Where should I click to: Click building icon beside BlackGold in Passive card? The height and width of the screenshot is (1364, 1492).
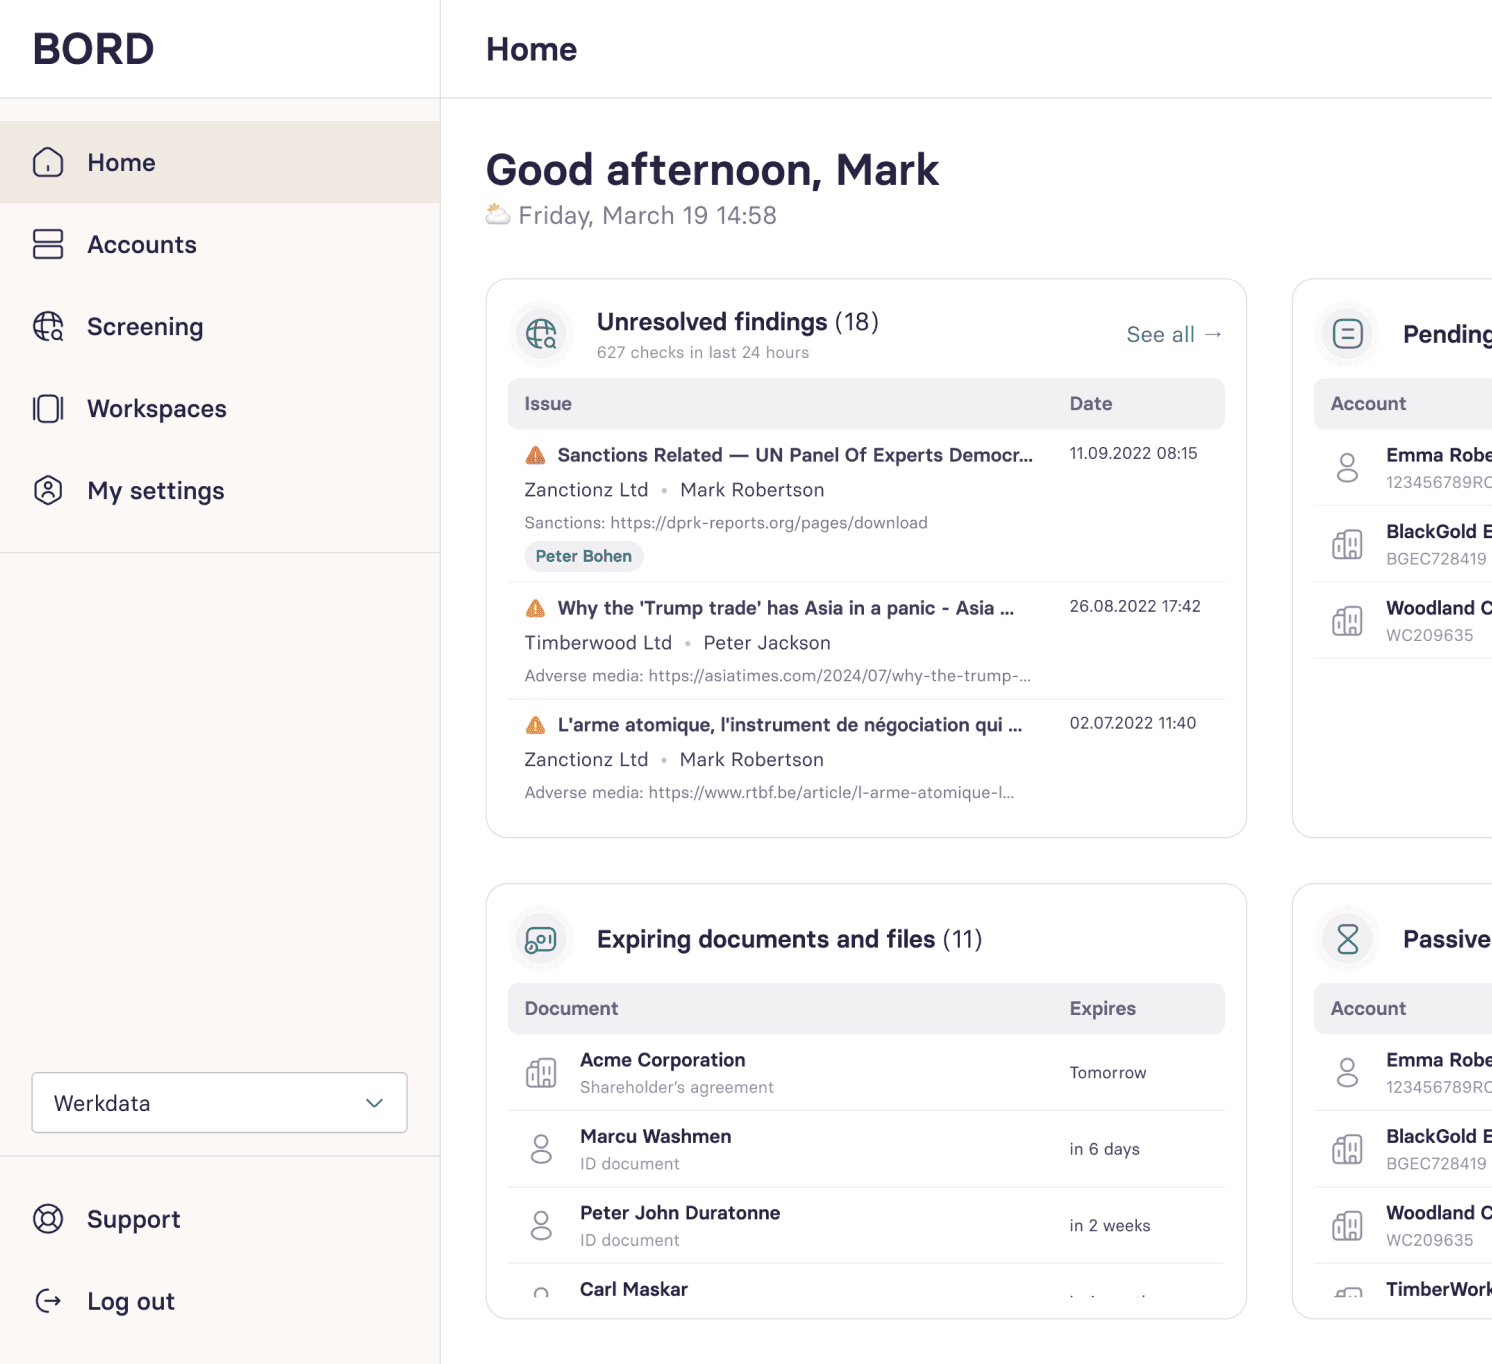[x=1348, y=1150]
